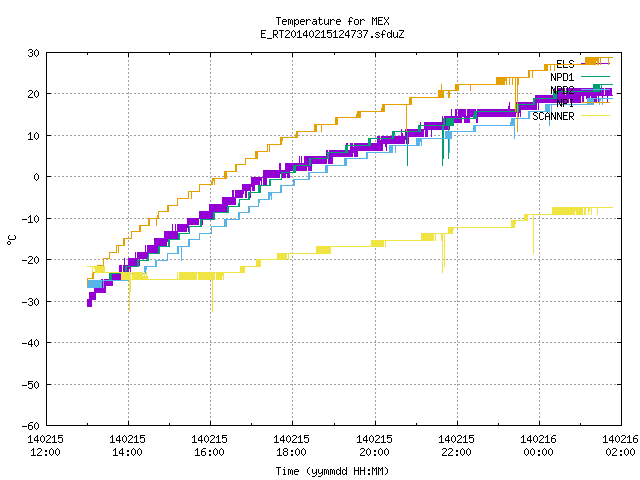
Task: Click the yellow SCANNER legend line sample
Action: click(x=595, y=116)
